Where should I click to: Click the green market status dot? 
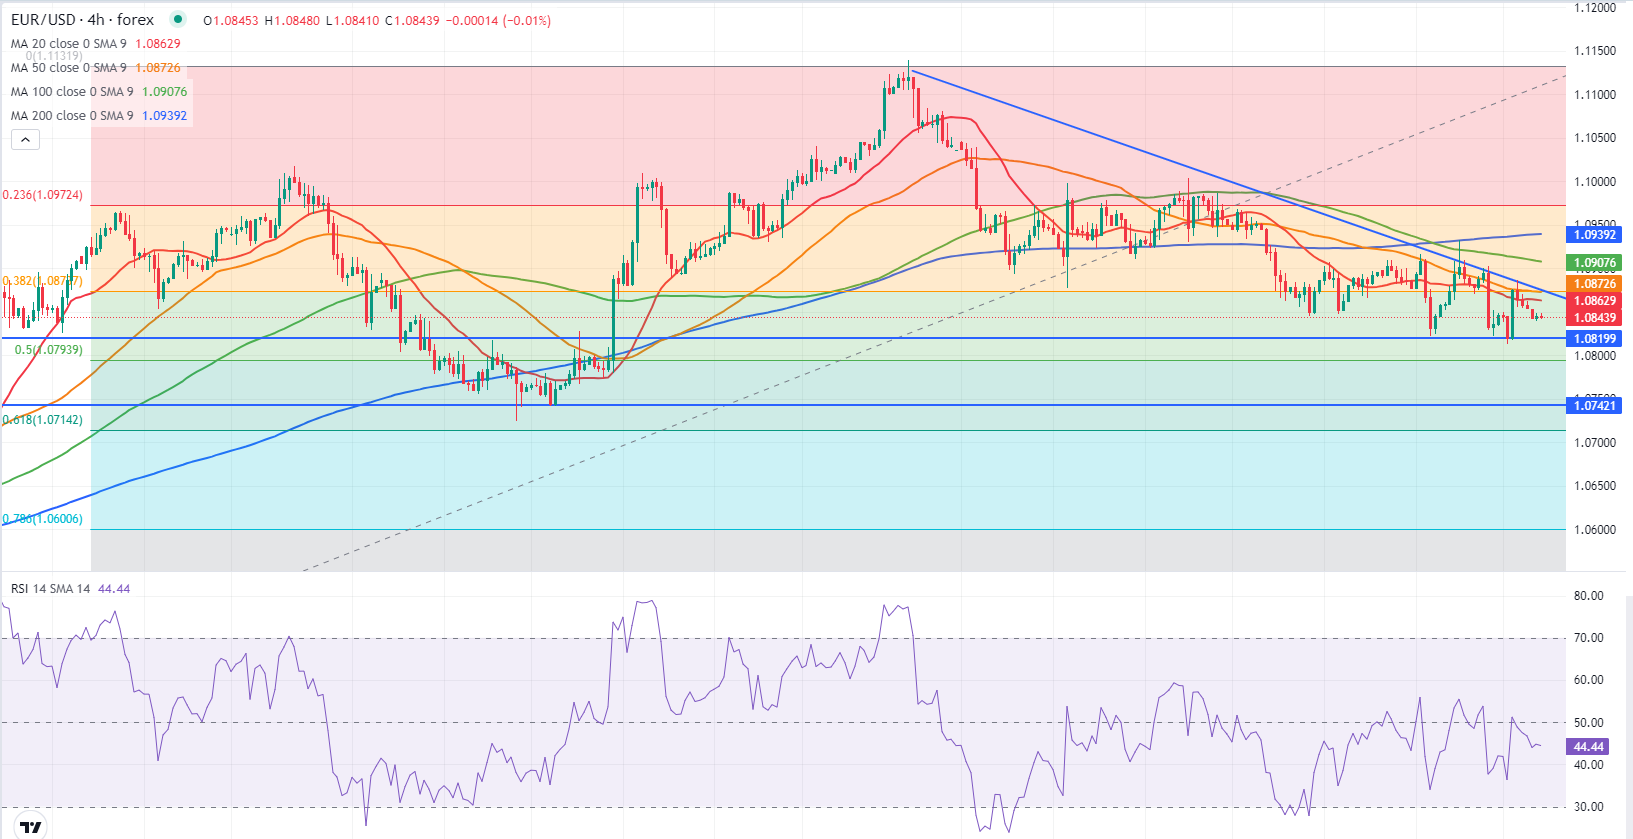178,19
